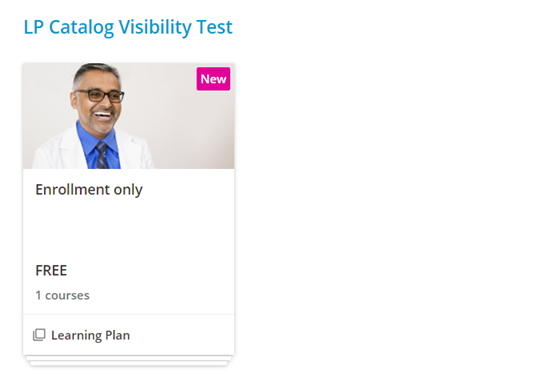Image resolution: width=535 pixels, height=391 pixels.
Task: Click the doctor's face in the thumbnail
Action: tap(98, 104)
